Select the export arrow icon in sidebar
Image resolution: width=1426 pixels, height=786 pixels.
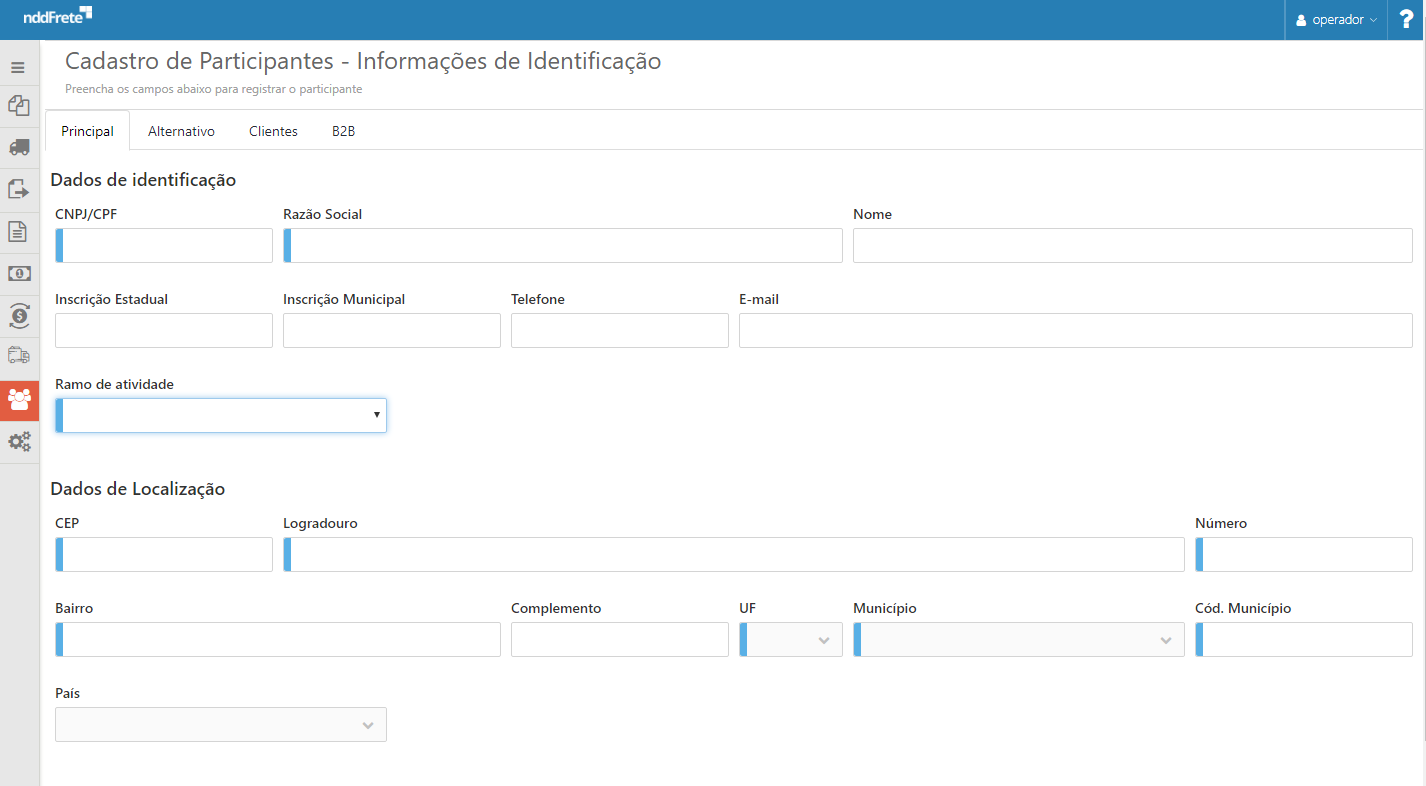18,189
